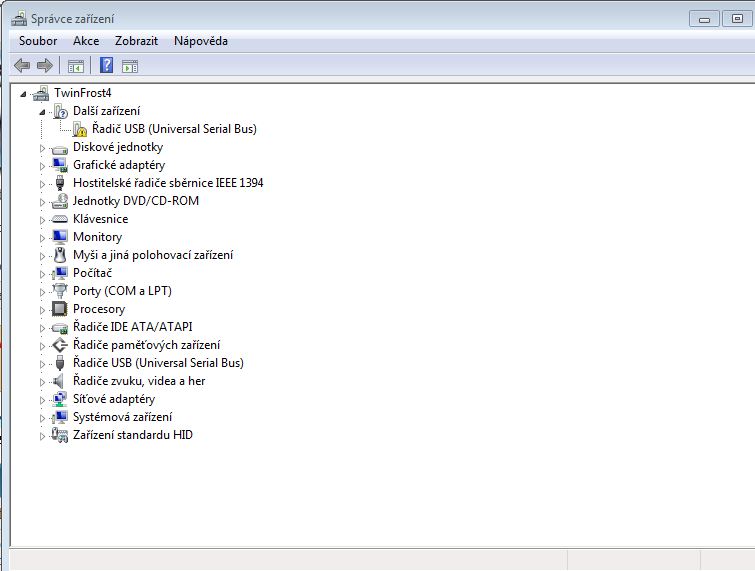Screen dimensions: 755x571
Task: Select the Grafické adaptéry label
Action: tap(119, 165)
